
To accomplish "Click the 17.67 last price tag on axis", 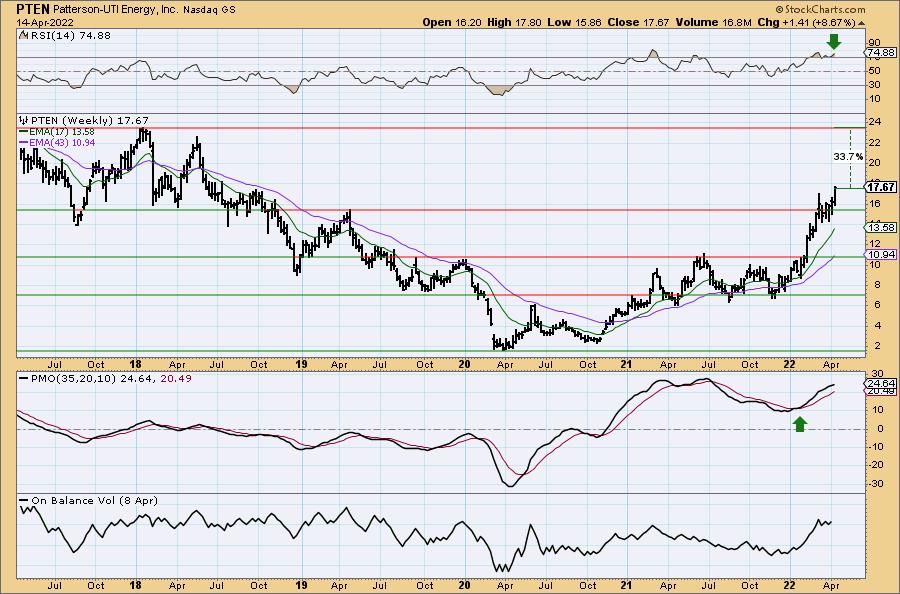I will (881, 188).
